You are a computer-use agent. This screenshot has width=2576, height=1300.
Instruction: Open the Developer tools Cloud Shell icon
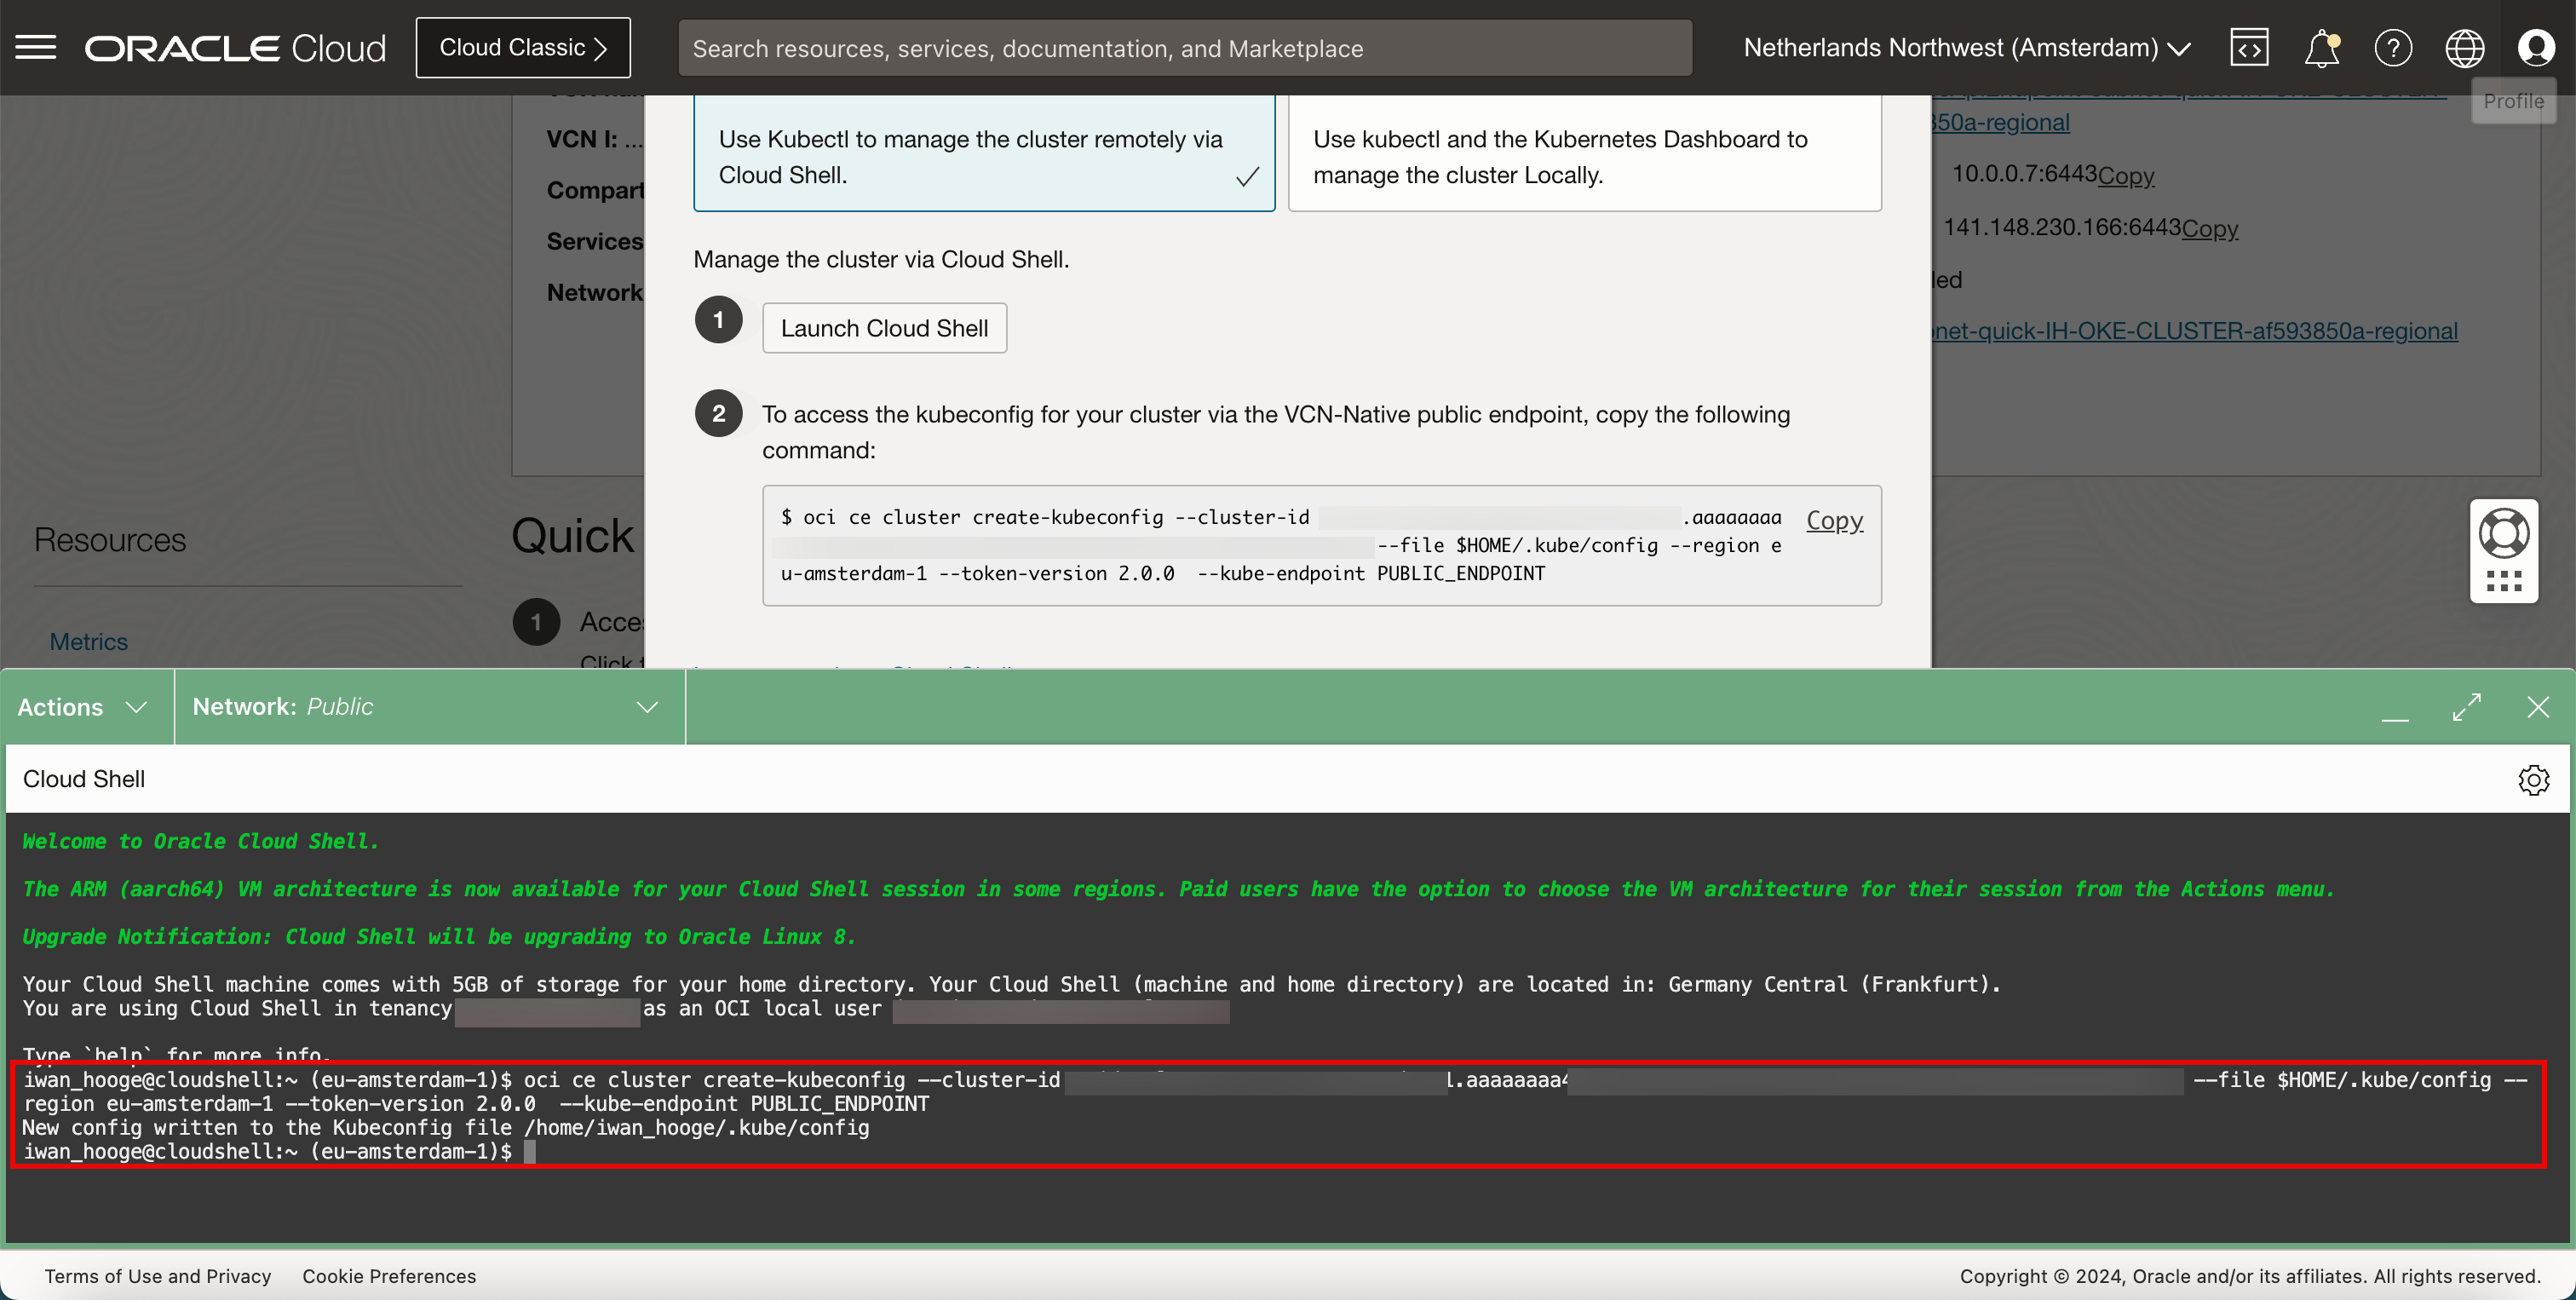point(2248,47)
